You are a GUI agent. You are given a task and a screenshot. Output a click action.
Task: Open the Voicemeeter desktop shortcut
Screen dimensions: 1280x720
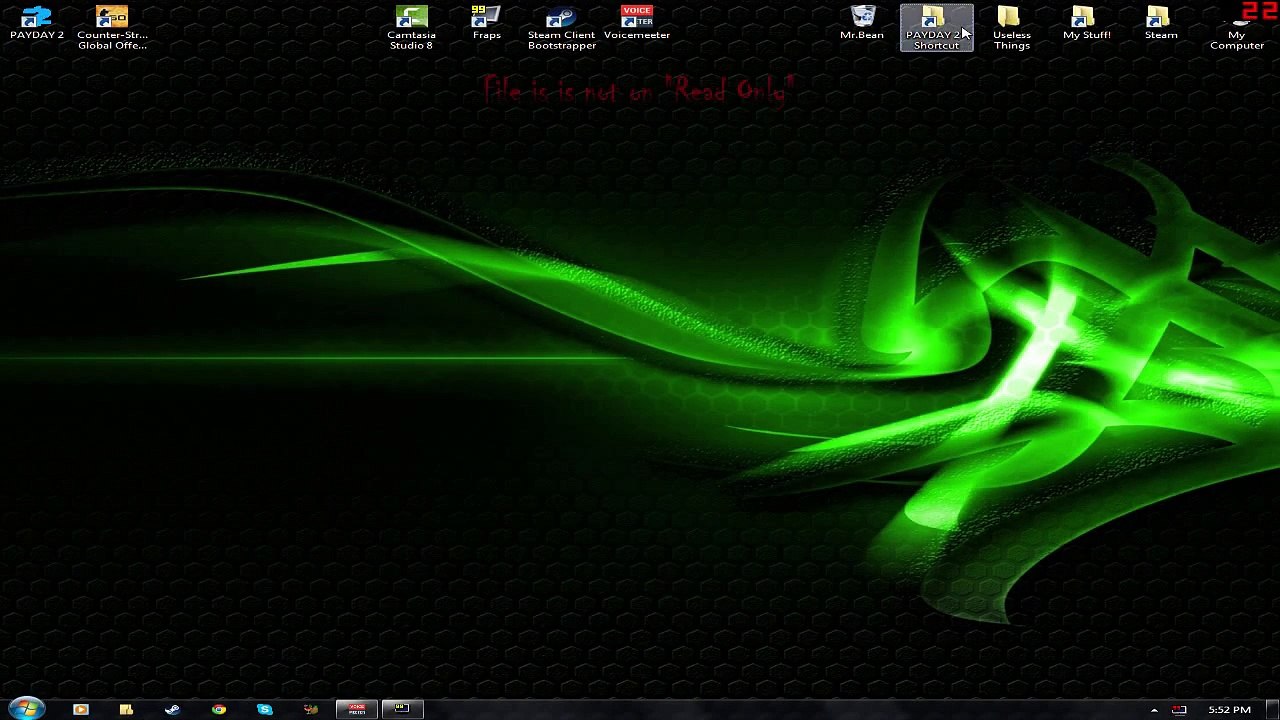(x=637, y=24)
